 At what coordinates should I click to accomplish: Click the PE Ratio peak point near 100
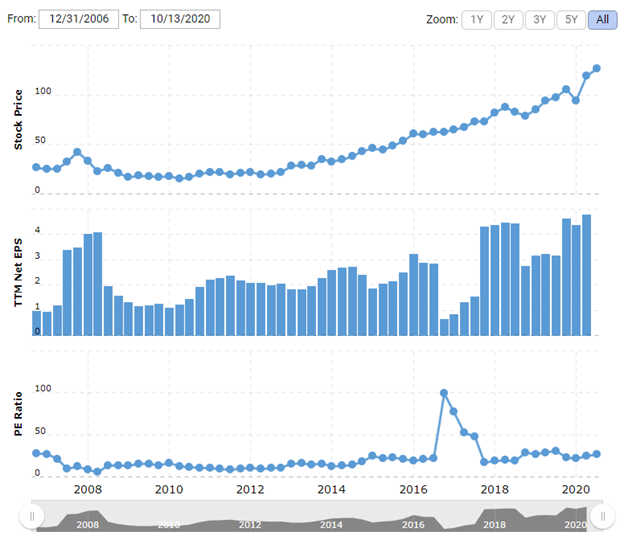pyautogui.click(x=443, y=393)
